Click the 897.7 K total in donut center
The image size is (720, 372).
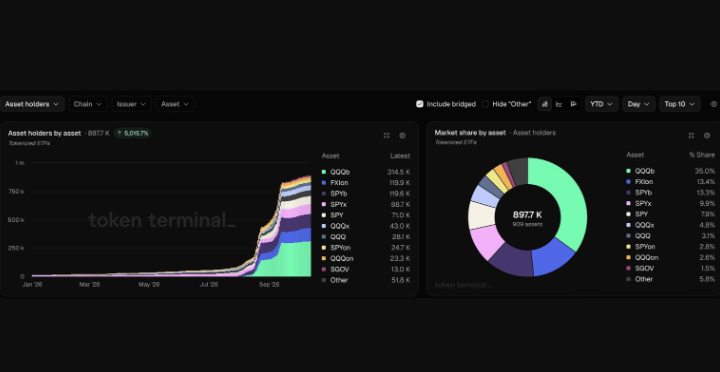[527, 215]
